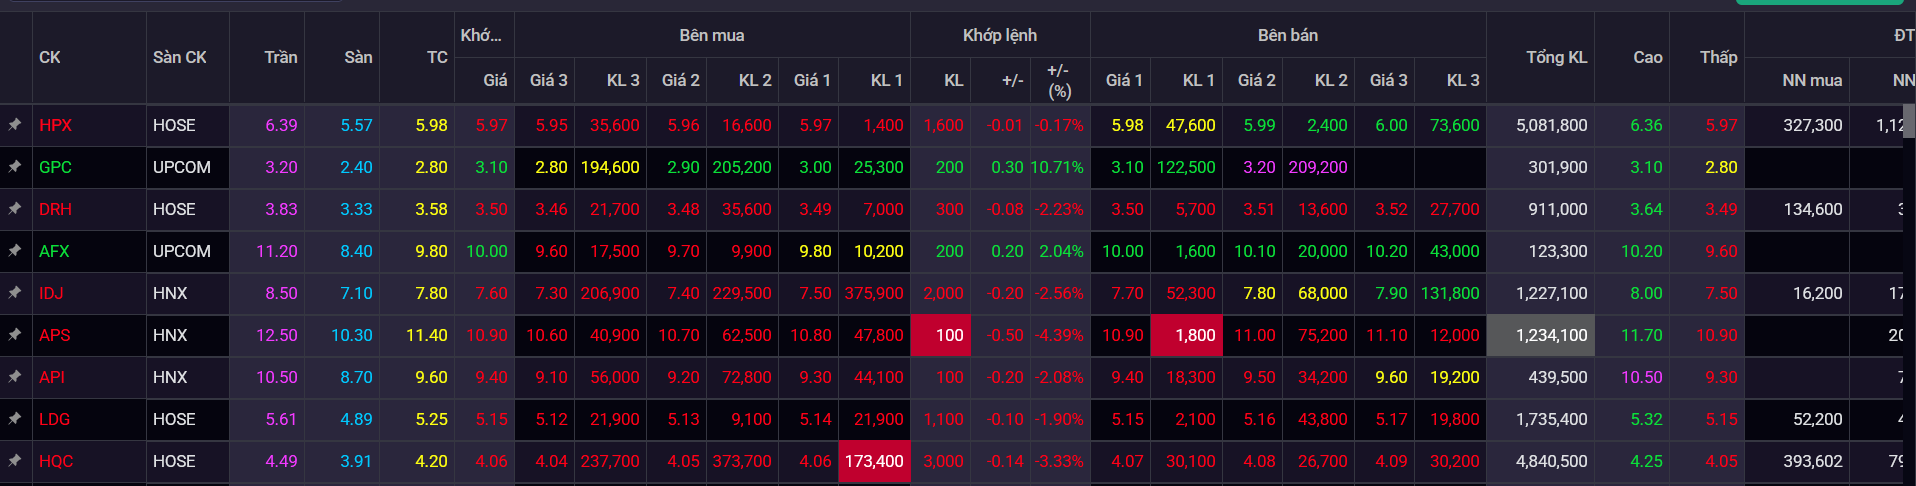Unpin the HPX stock row
The image size is (1916, 486).
coord(15,125)
